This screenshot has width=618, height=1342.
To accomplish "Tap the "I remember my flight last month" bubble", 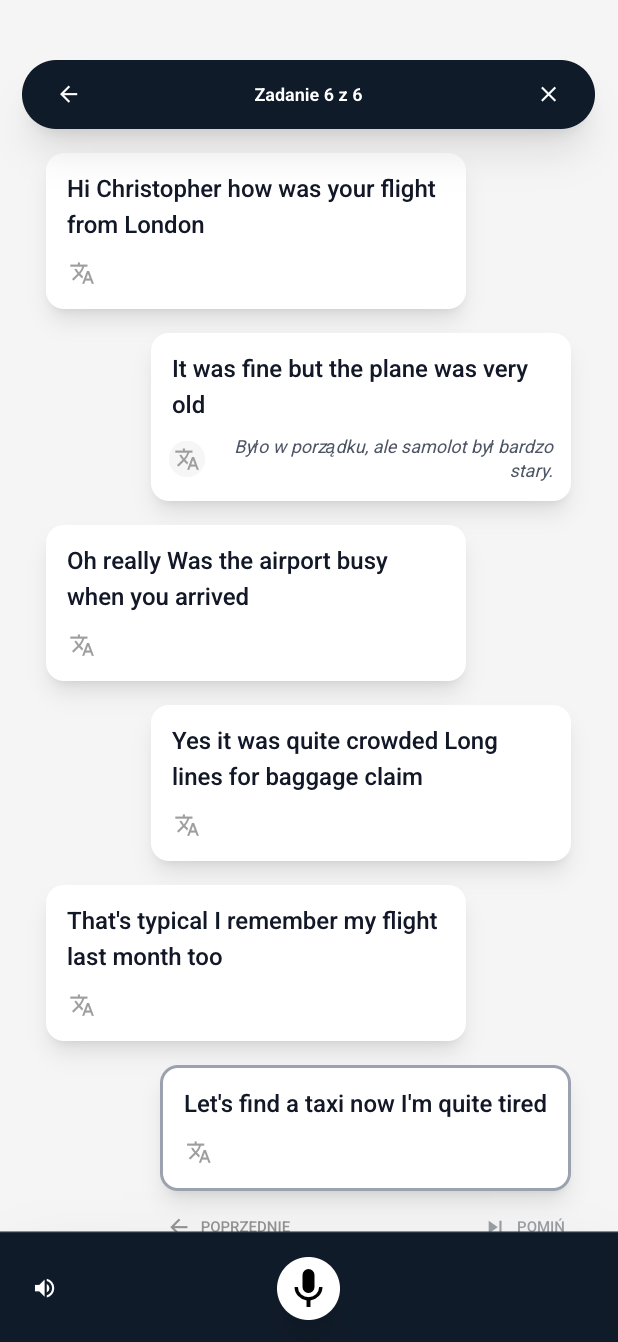I will pyautogui.click(x=252, y=939).
